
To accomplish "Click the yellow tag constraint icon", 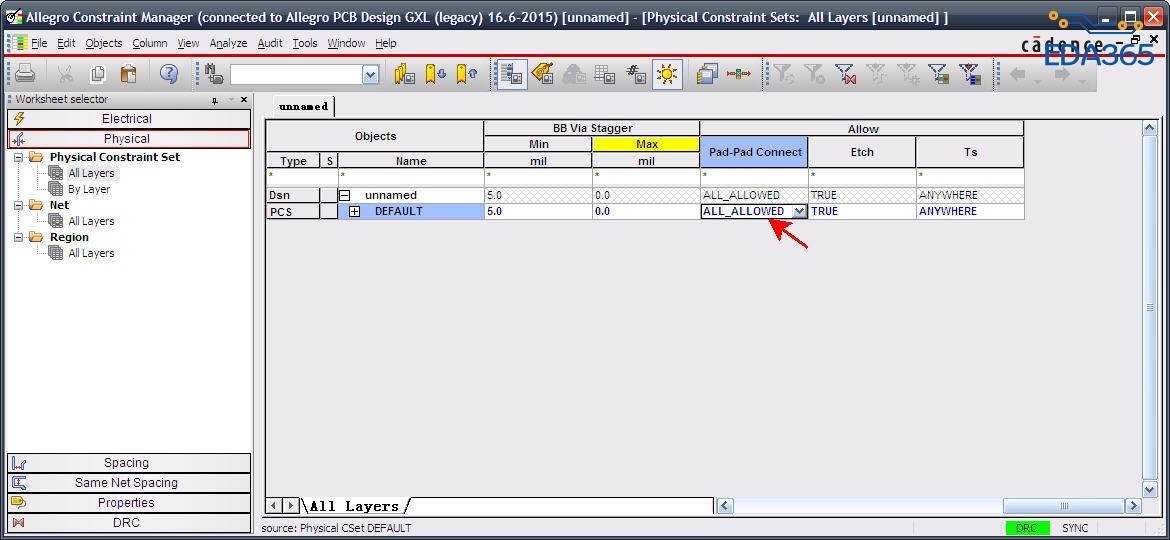I will 542,74.
